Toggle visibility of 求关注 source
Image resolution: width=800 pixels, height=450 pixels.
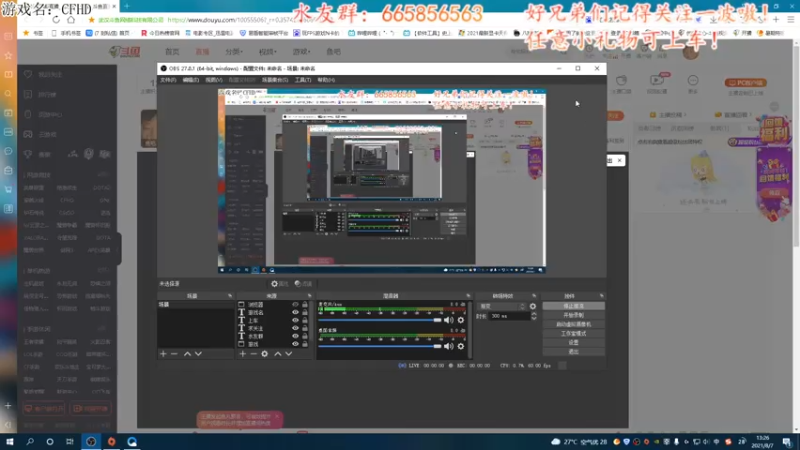[295, 328]
